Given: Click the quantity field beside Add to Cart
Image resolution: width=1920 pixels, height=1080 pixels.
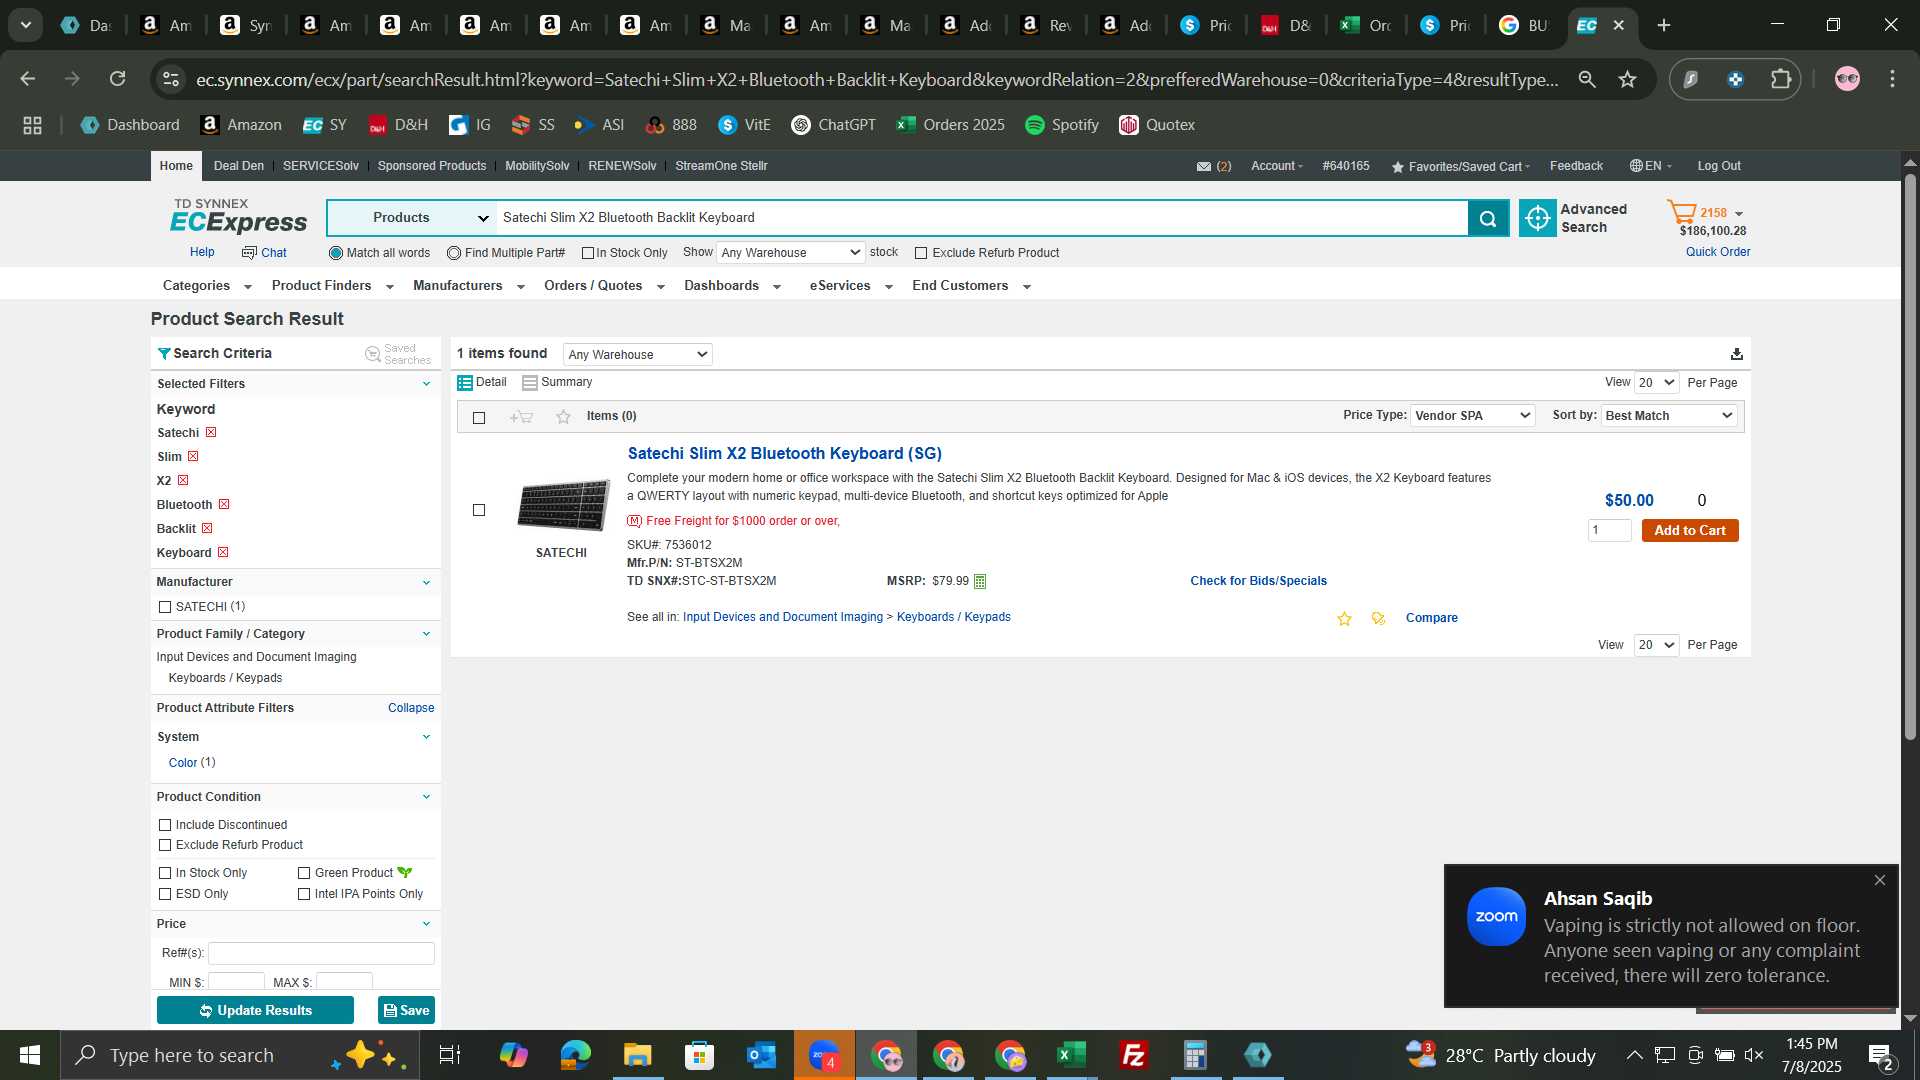Looking at the screenshot, I should coord(1609,531).
